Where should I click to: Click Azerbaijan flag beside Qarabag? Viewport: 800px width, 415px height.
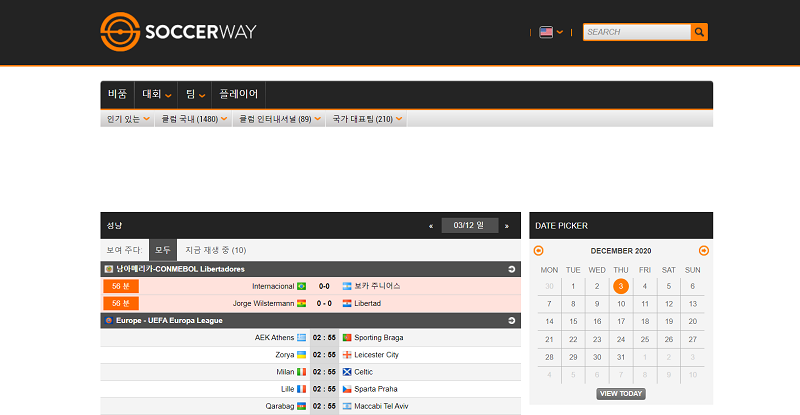(x=302, y=406)
